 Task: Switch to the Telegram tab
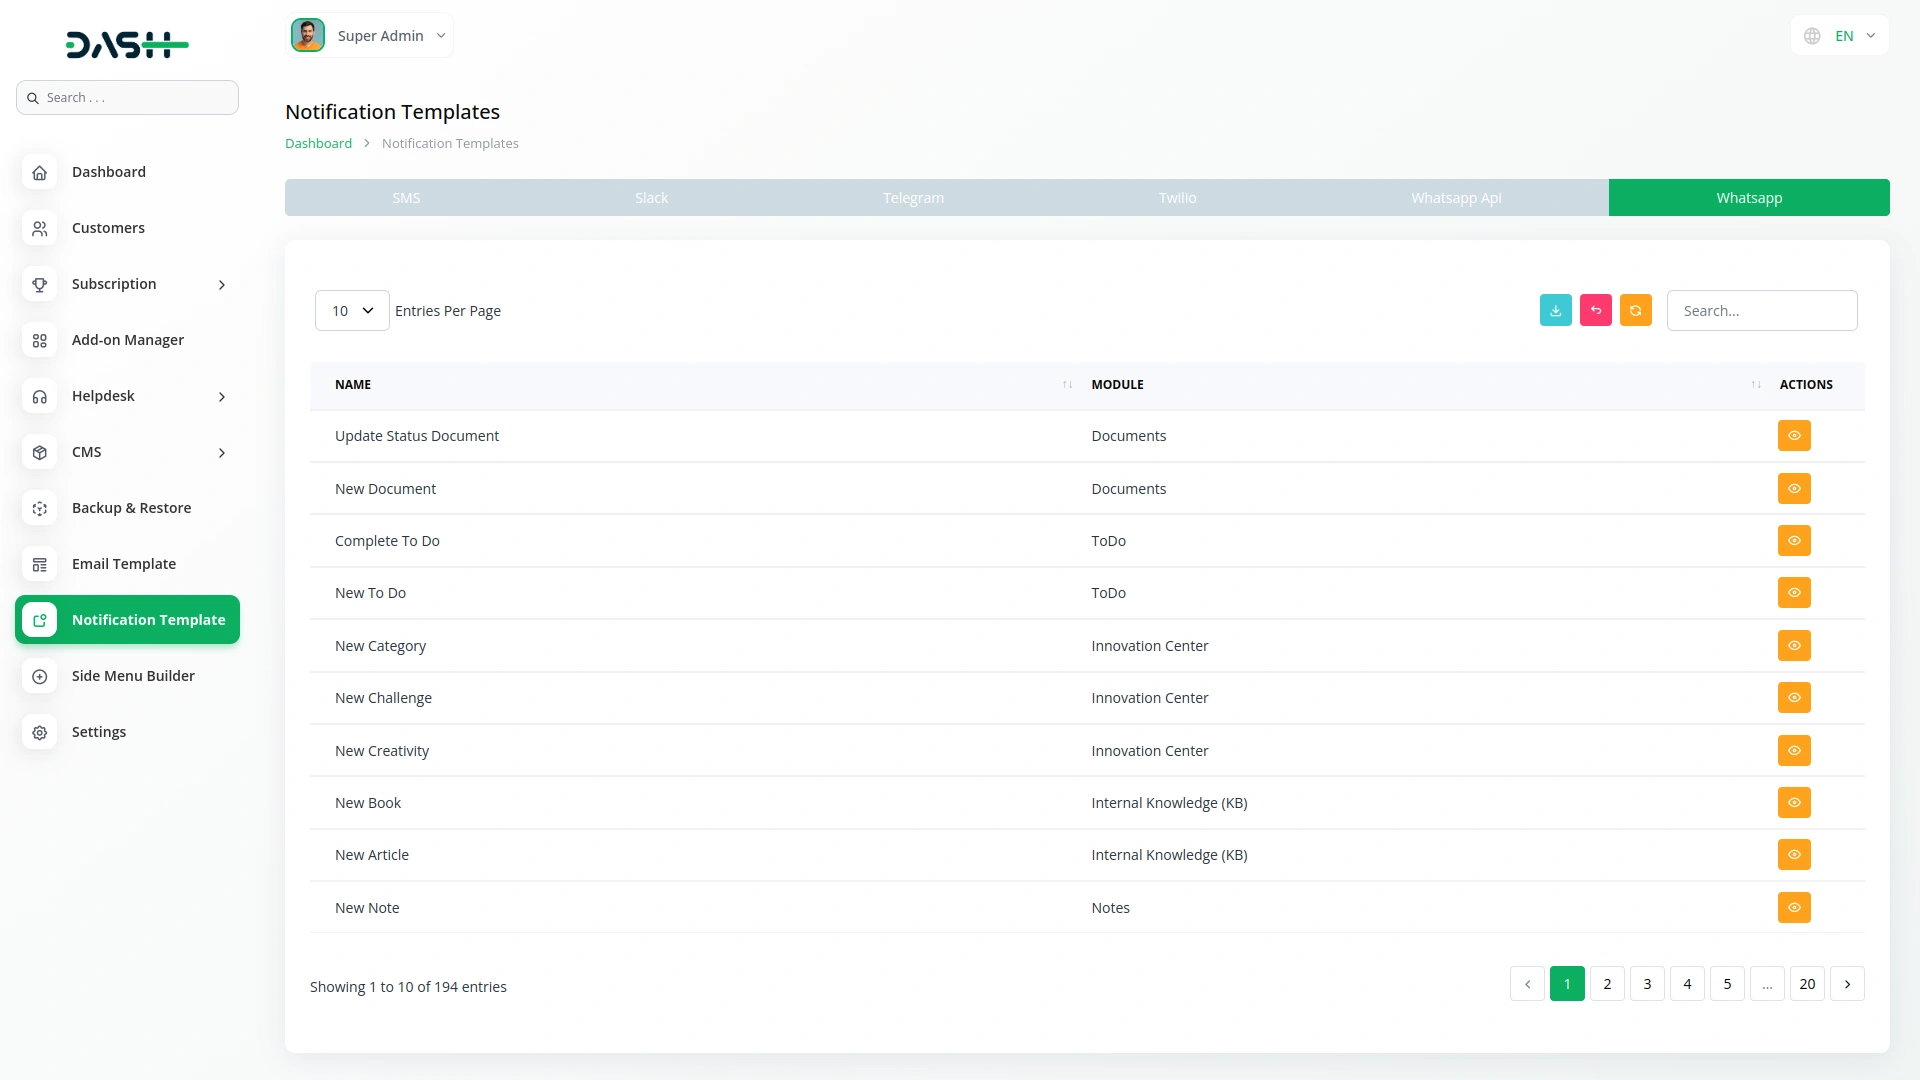tap(913, 198)
